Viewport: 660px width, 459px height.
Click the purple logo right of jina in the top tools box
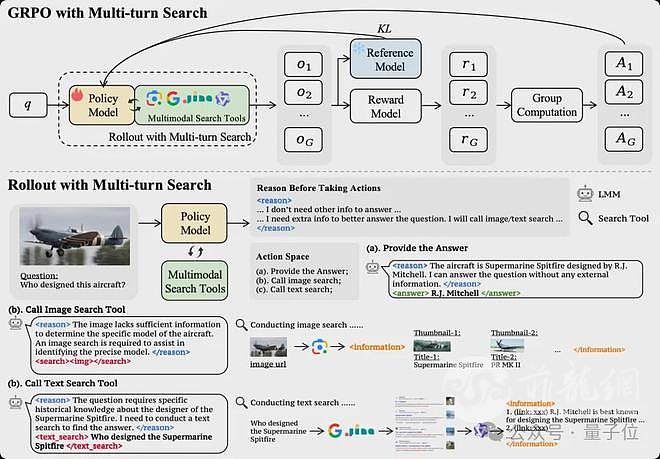pos(223,99)
